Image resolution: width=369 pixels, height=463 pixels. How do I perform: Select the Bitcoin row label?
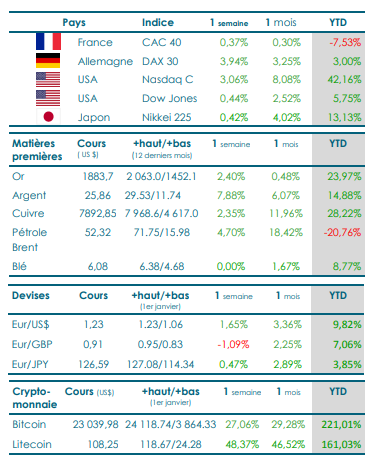29,424
